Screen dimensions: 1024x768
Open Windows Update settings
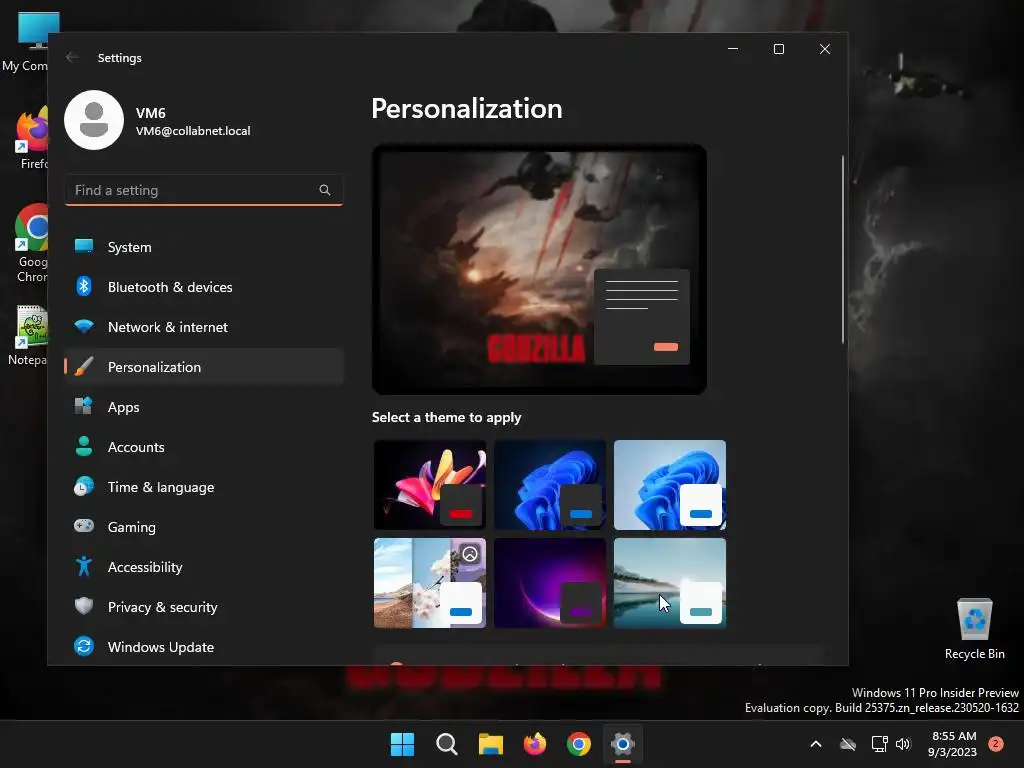pyautogui.click(x=204, y=647)
